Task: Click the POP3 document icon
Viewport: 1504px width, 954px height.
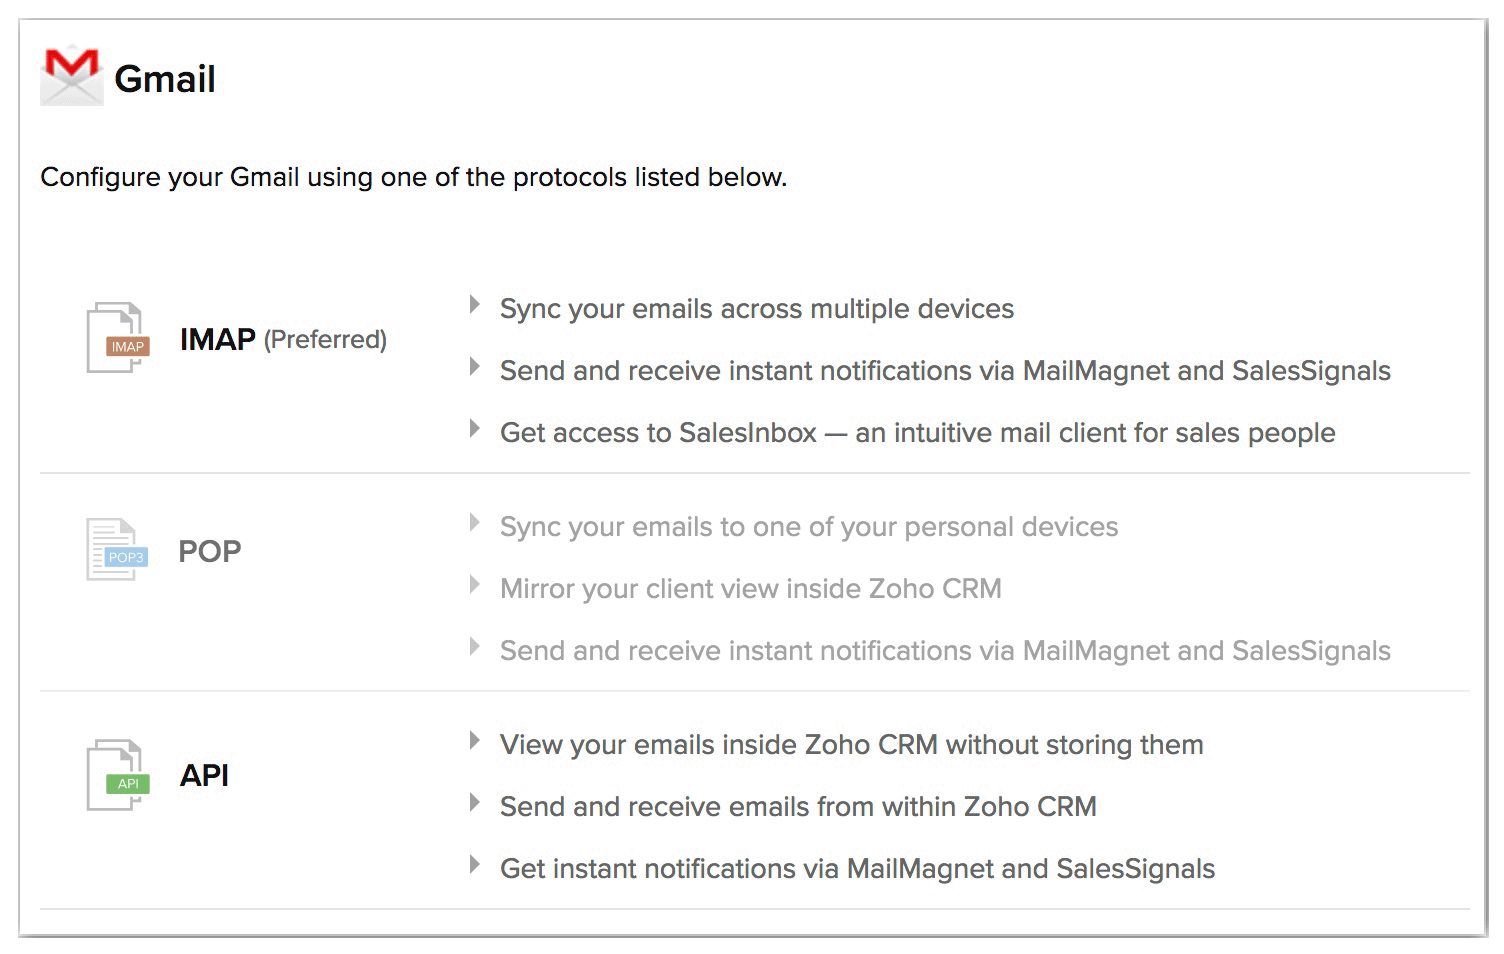Action: coord(117,549)
